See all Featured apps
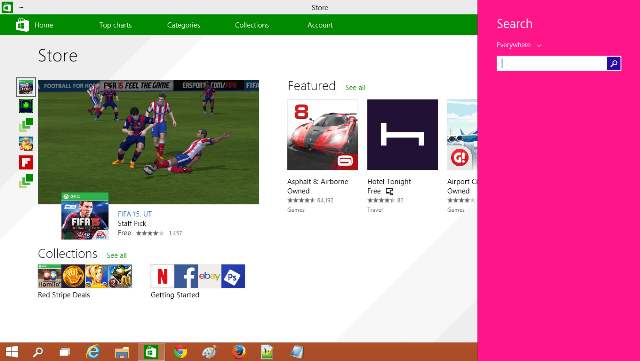640x361 pixels. (355, 87)
